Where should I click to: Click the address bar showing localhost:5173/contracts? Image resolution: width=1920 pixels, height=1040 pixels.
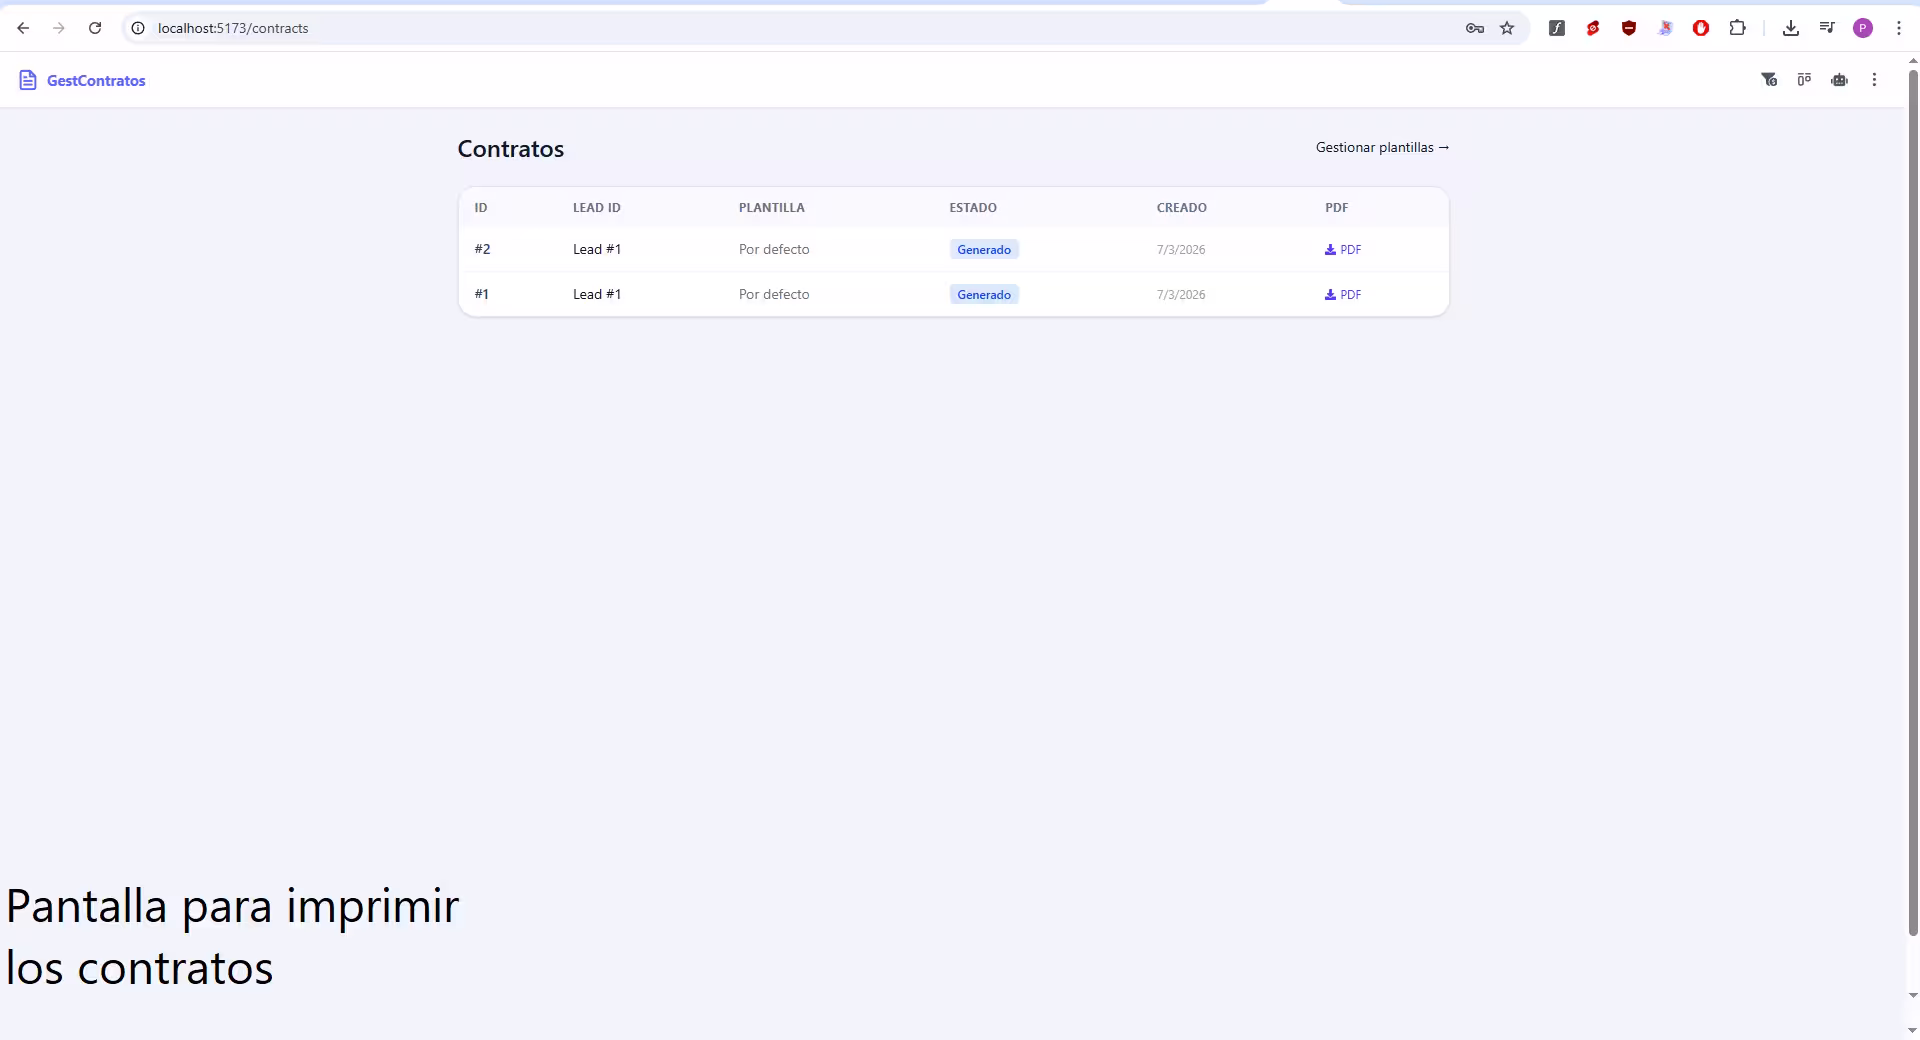700,28
